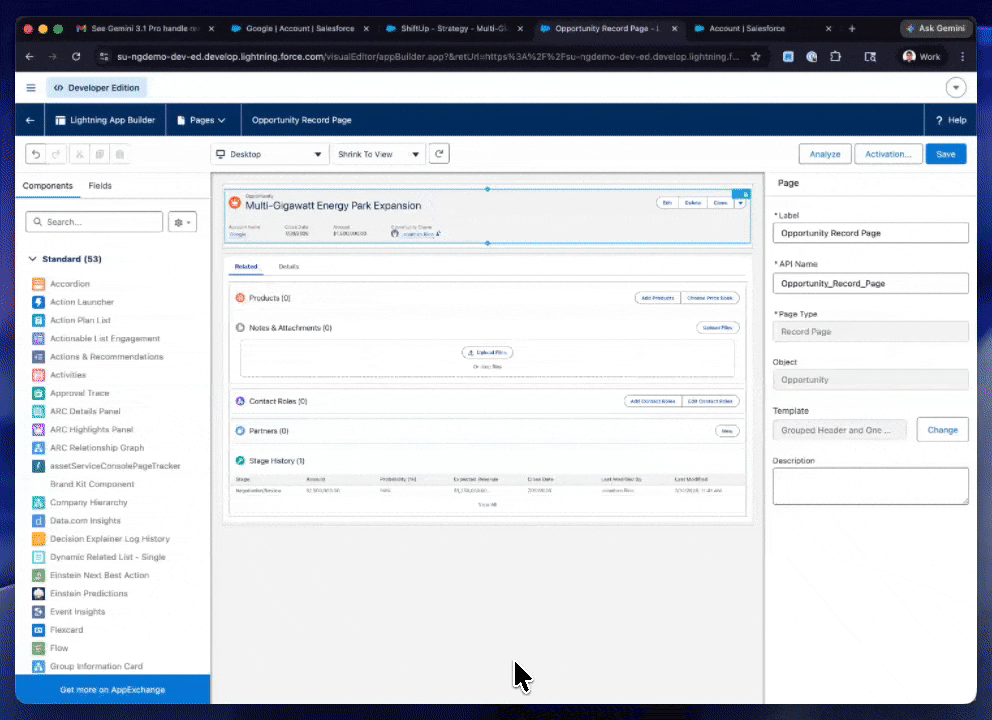Click the Accordion component icon

click(38, 284)
